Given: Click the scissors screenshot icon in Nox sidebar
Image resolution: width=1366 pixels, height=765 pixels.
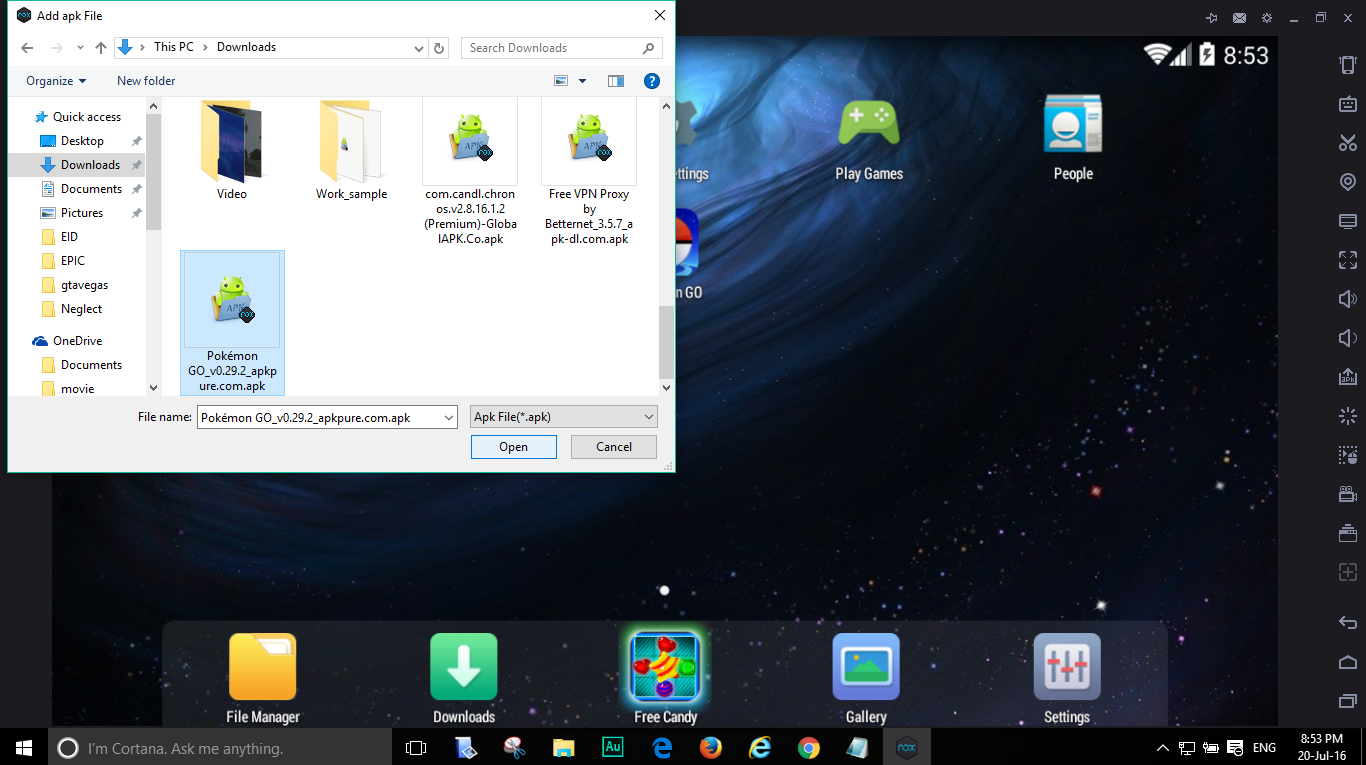Looking at the screenshot, I should click(1347, 143).
